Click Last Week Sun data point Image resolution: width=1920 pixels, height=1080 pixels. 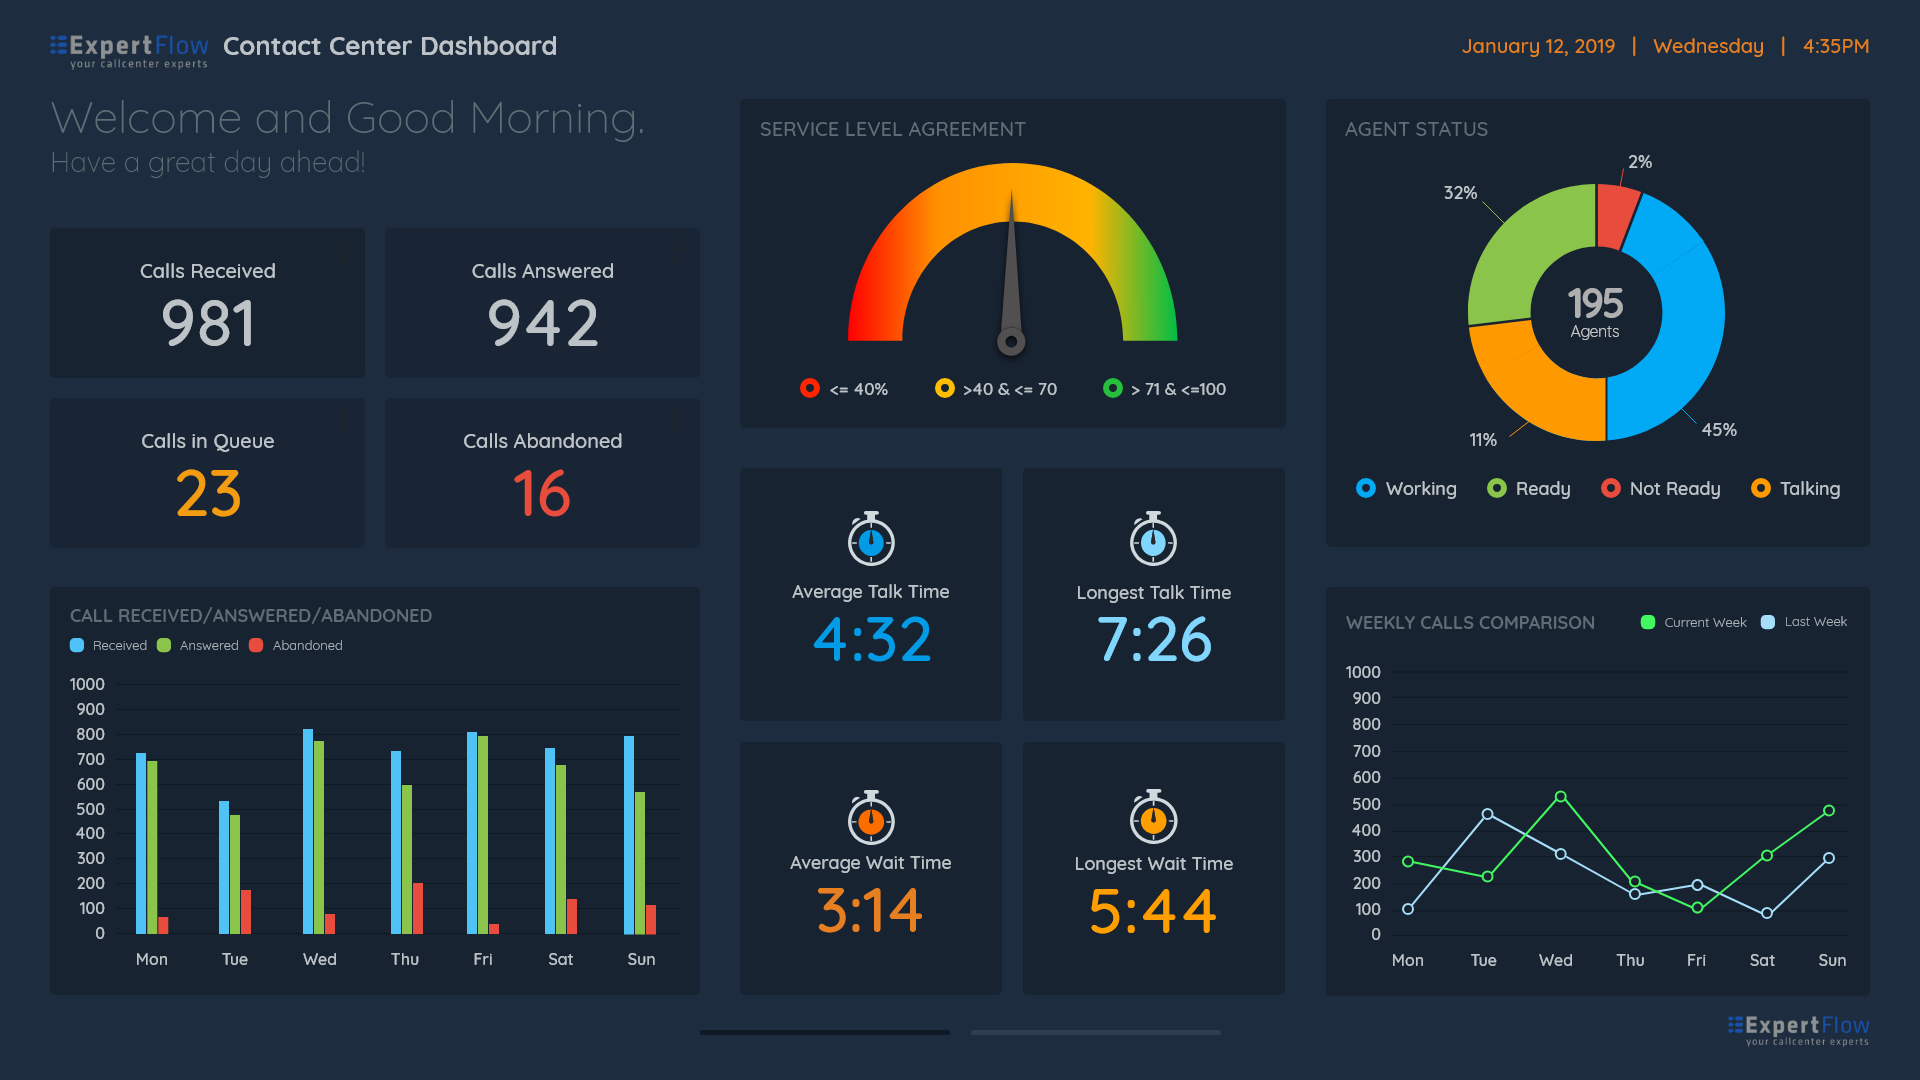point(1828,858)
